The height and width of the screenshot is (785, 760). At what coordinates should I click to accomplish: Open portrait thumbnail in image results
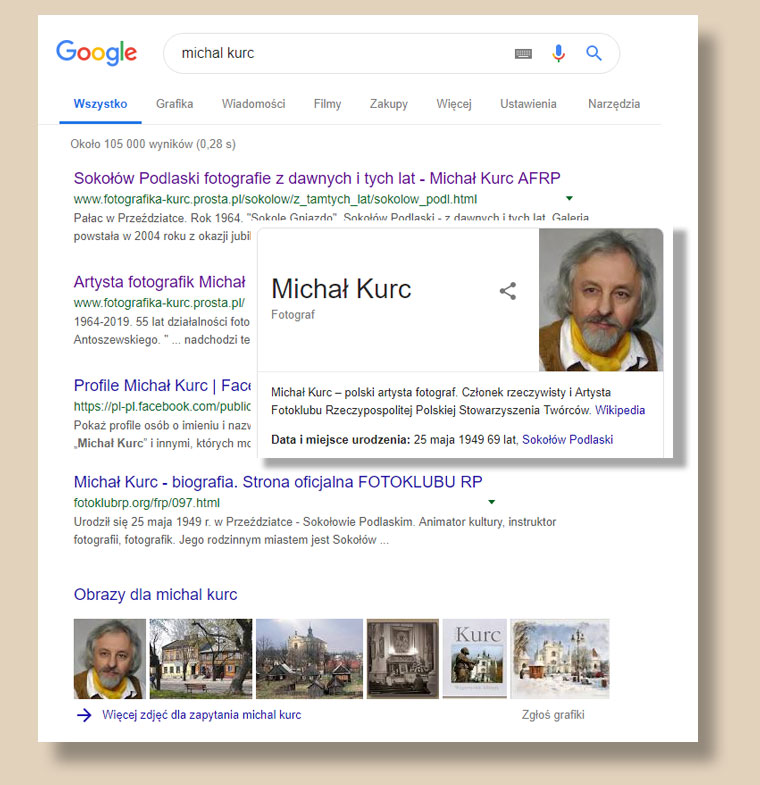point(110,659)
